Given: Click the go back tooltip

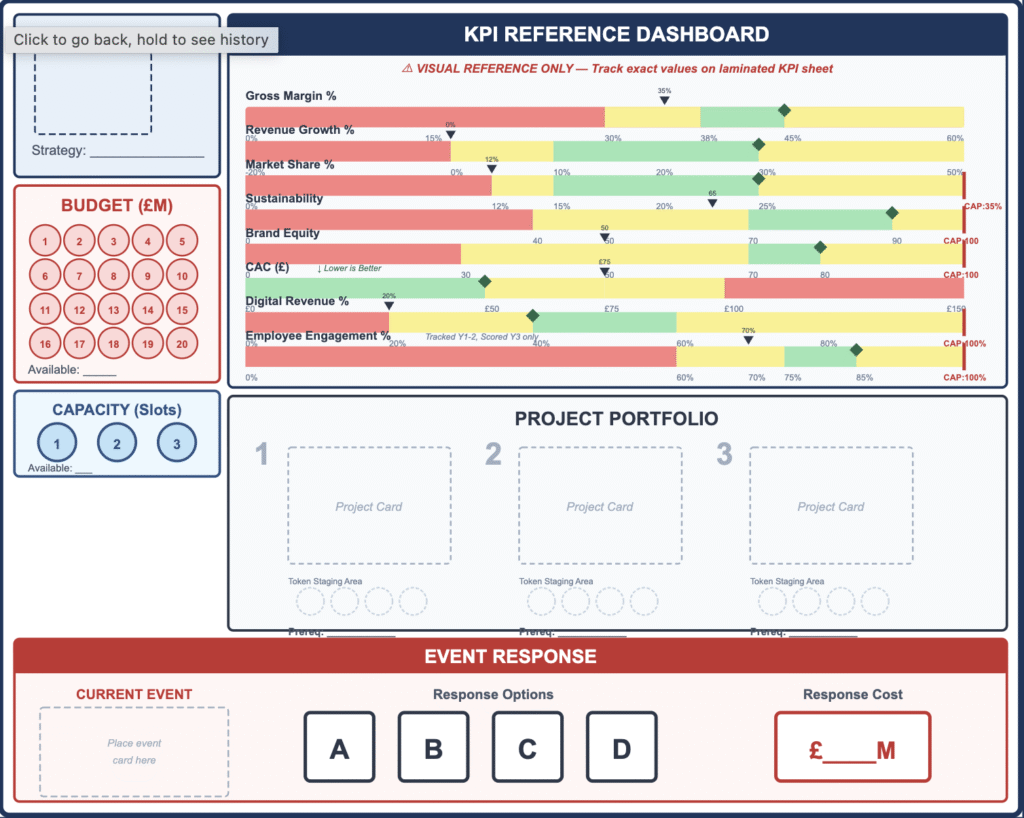Looking at the screenshot, I should pos(141,40).
